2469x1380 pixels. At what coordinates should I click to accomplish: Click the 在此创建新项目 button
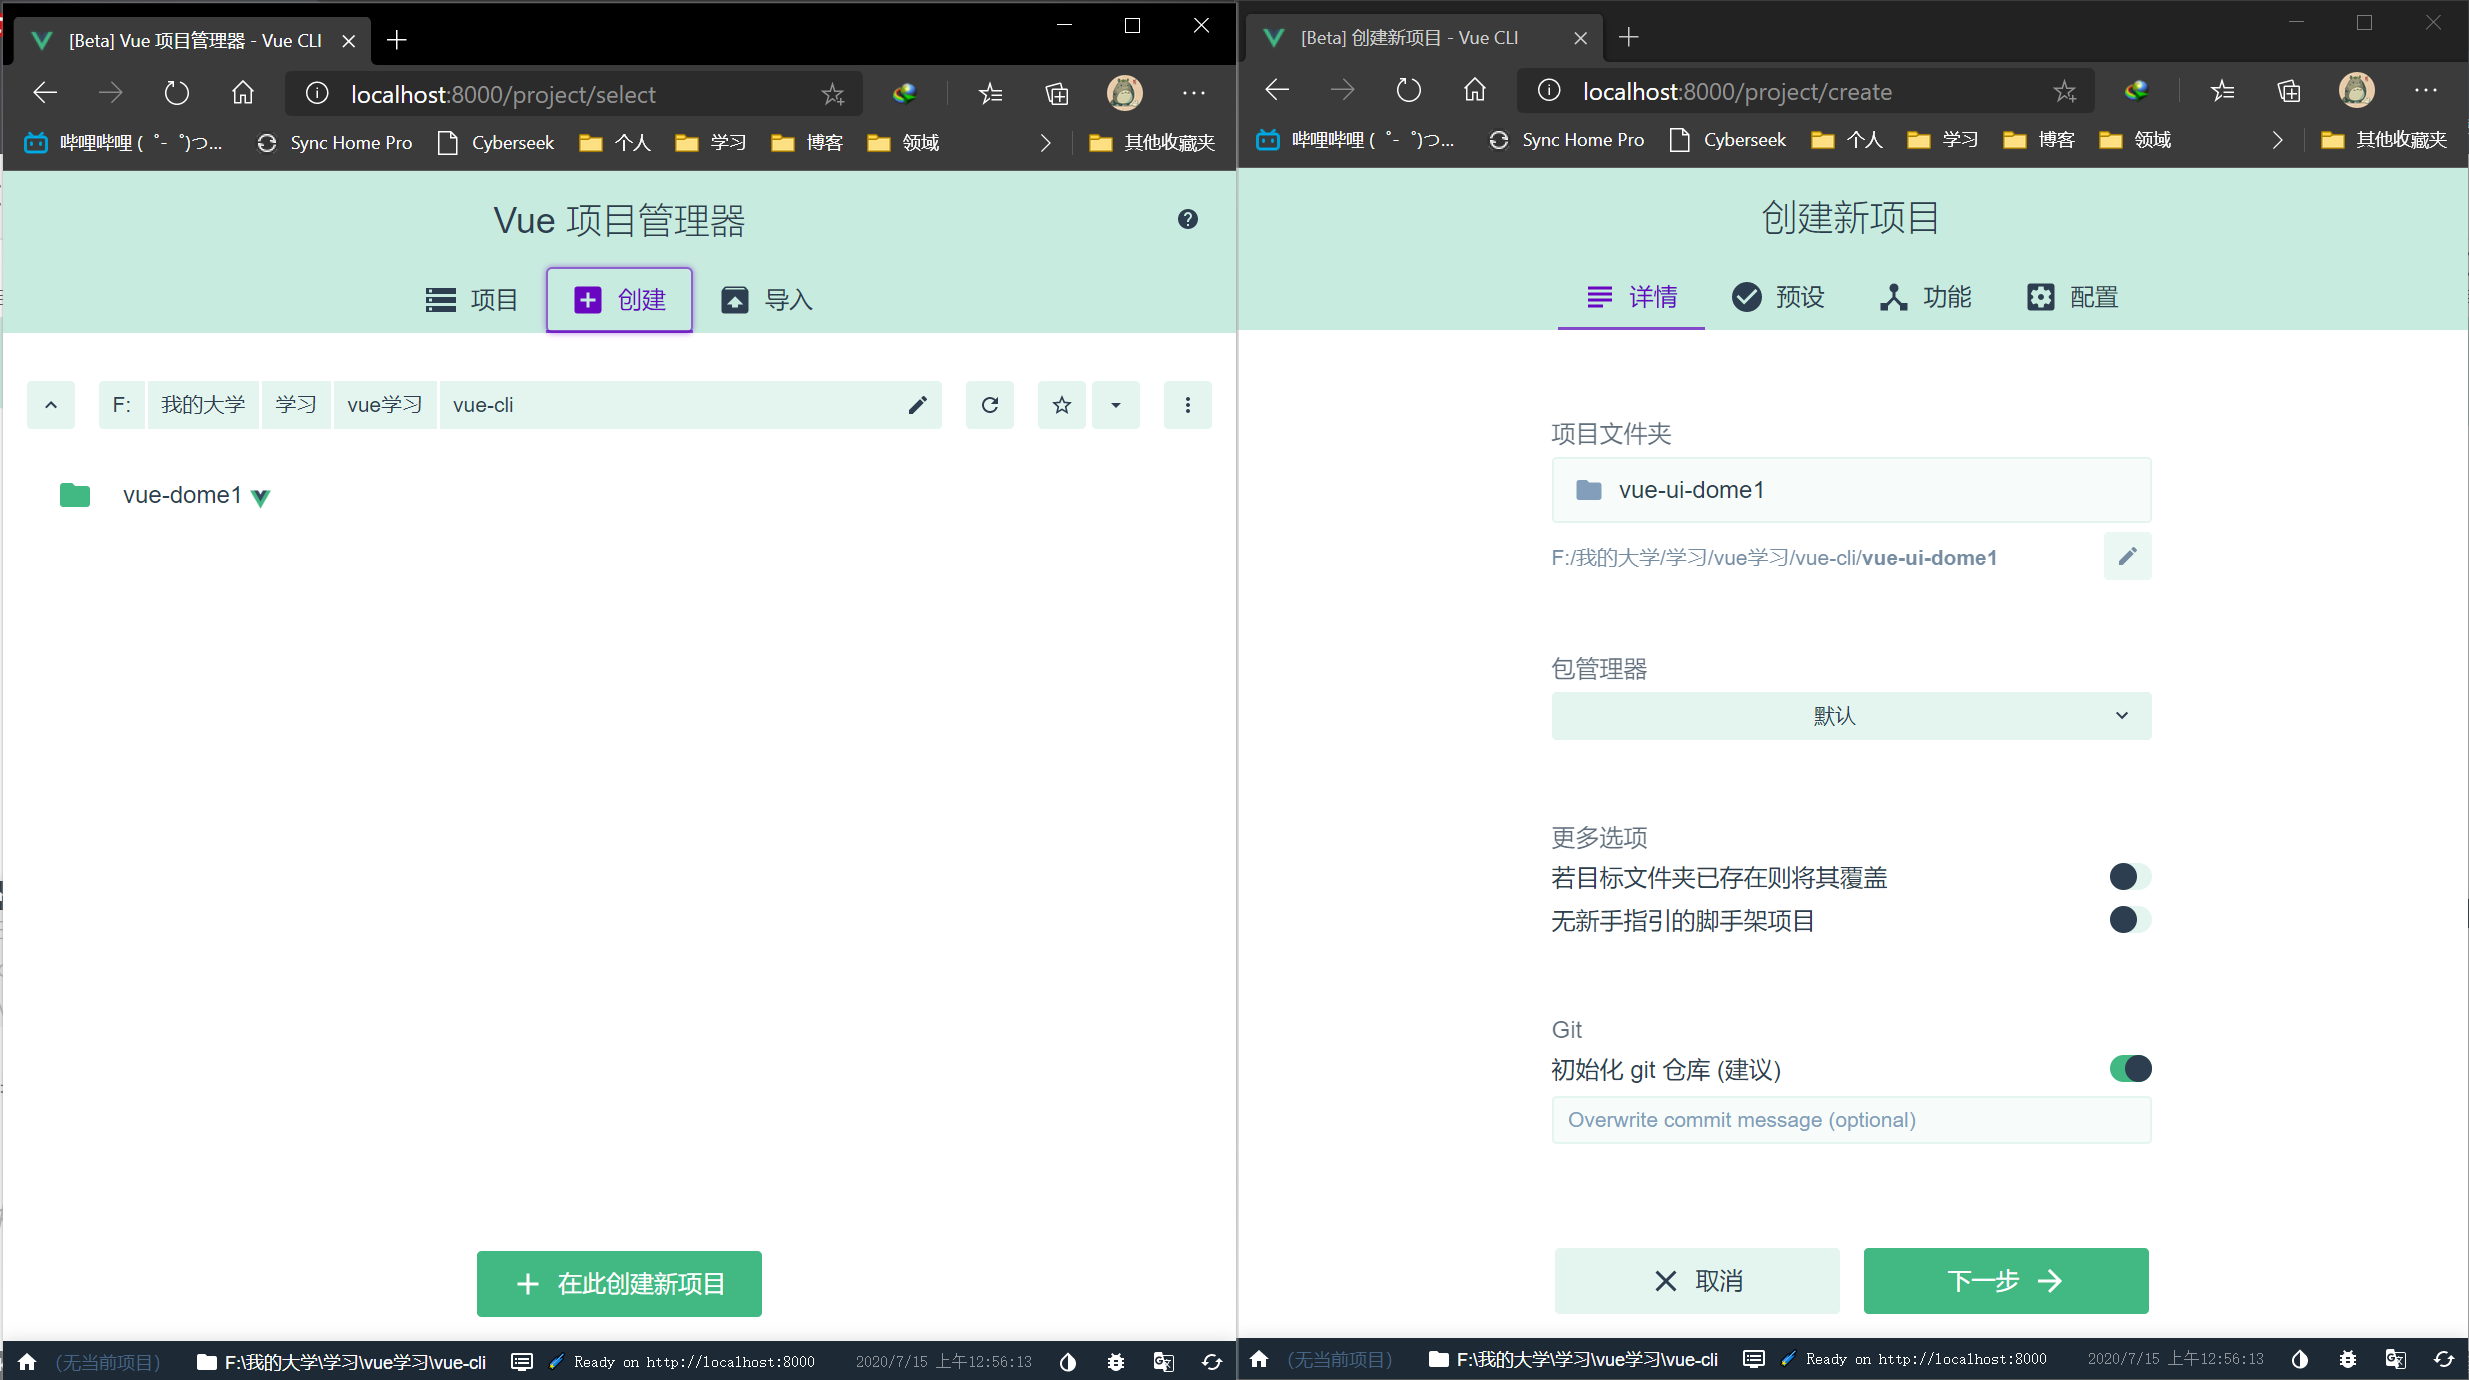(x=618, y=1283)
